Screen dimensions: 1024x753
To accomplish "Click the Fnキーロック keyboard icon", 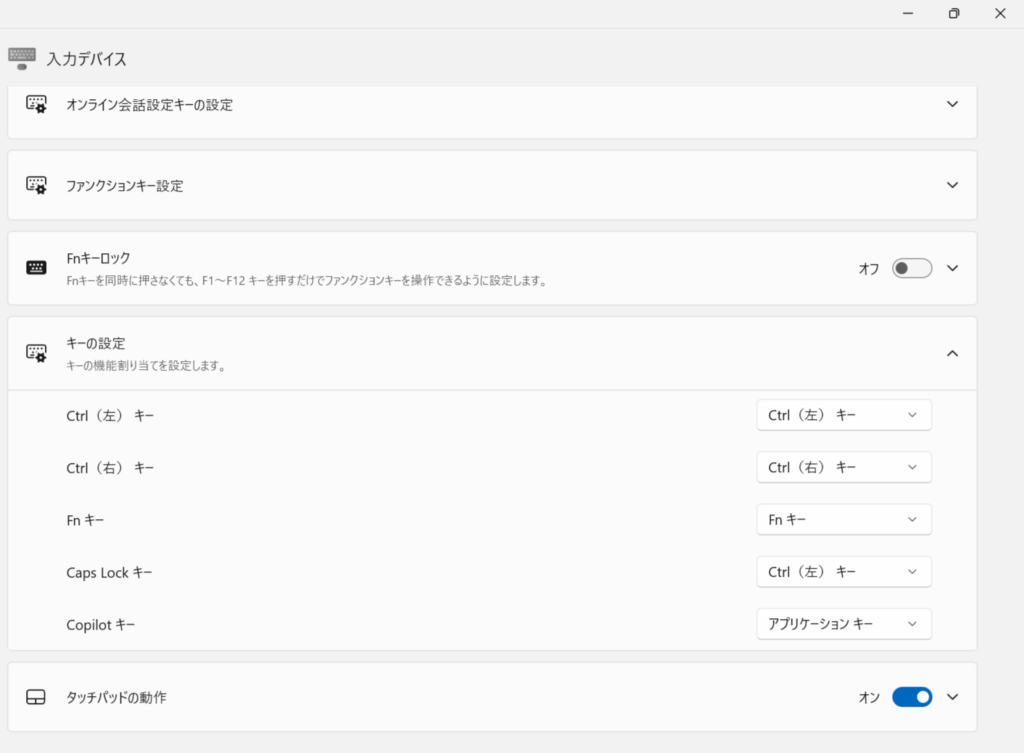I will click(37, 268).
